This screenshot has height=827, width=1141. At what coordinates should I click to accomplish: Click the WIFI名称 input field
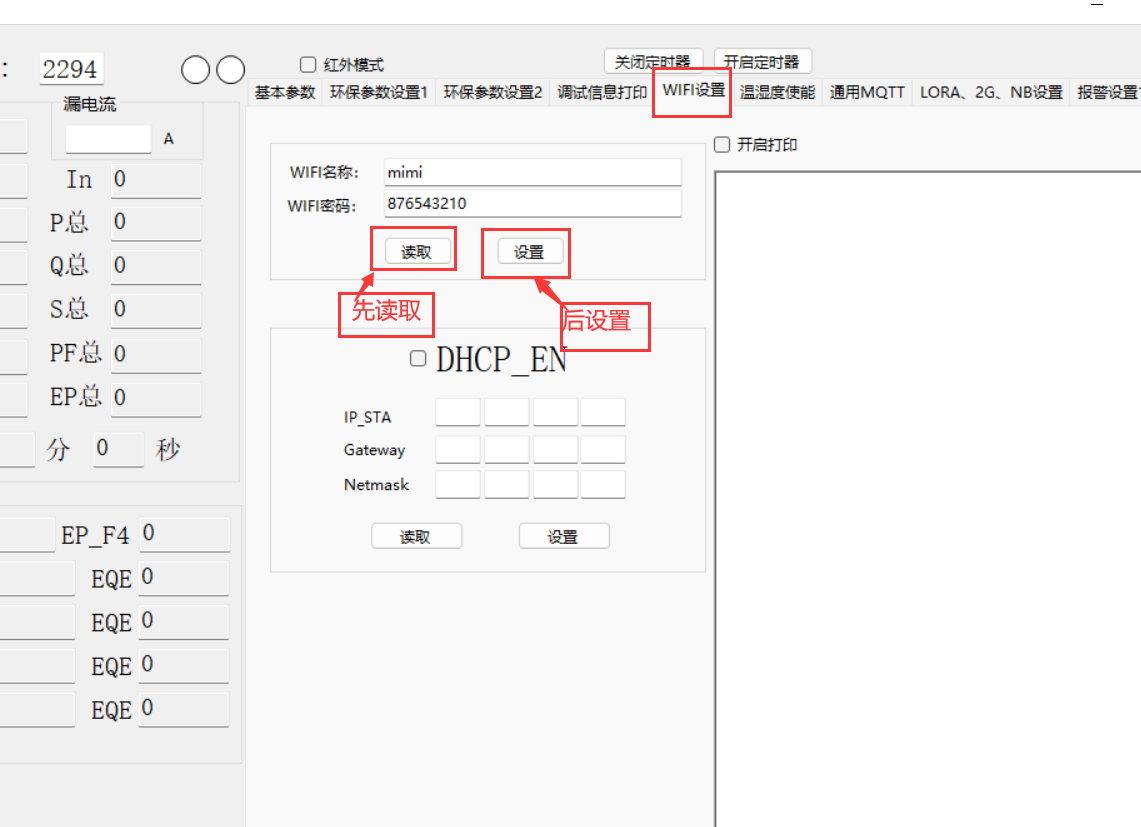coord(532,172)
